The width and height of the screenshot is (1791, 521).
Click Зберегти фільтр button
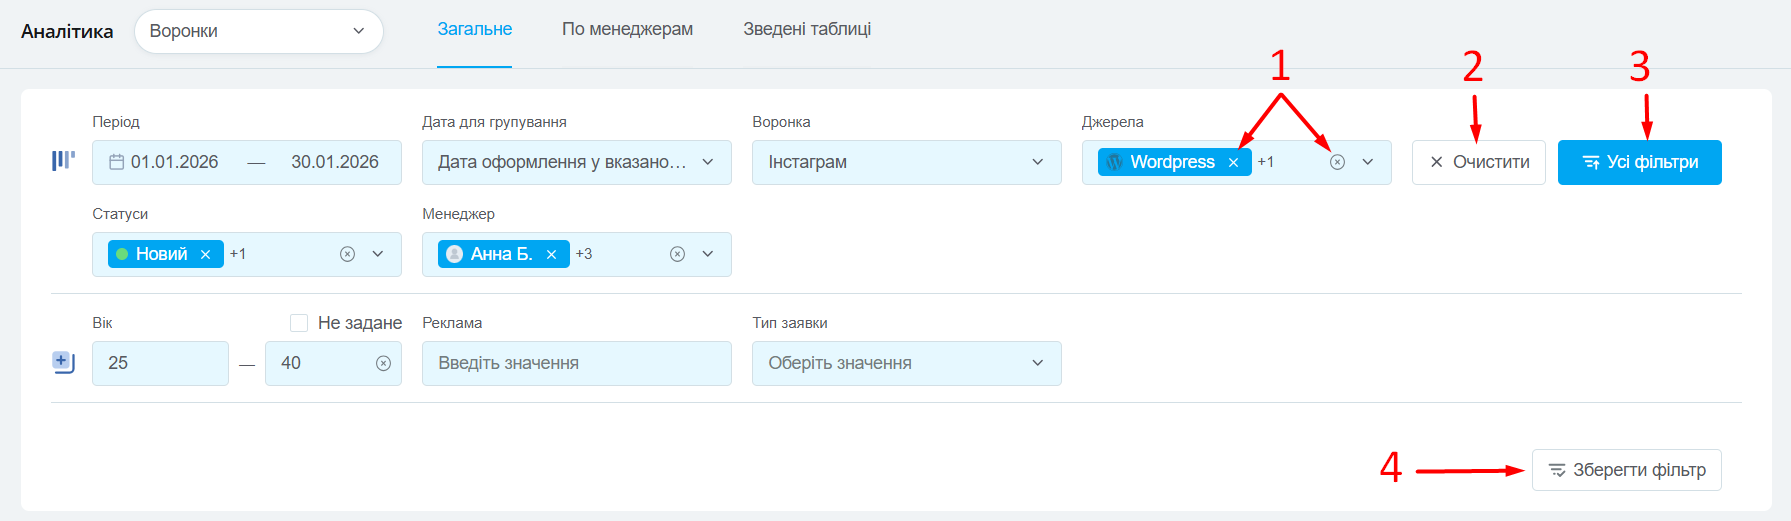click(1626, 470)
